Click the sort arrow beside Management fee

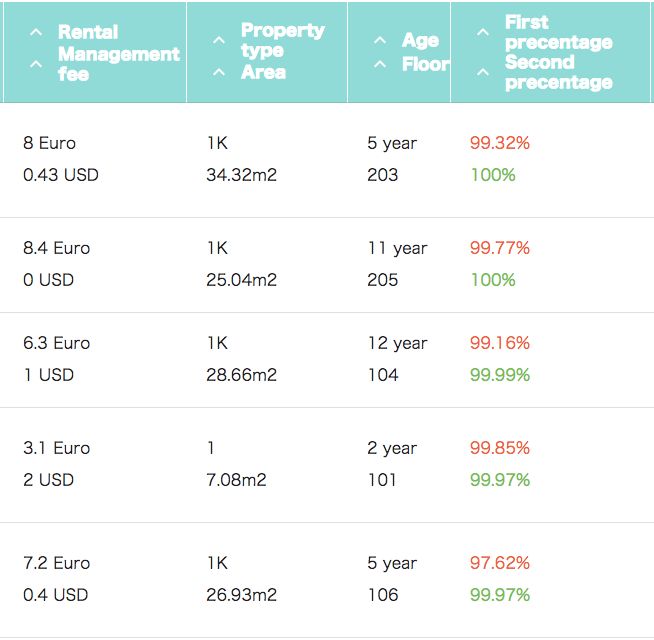[36, 64]
